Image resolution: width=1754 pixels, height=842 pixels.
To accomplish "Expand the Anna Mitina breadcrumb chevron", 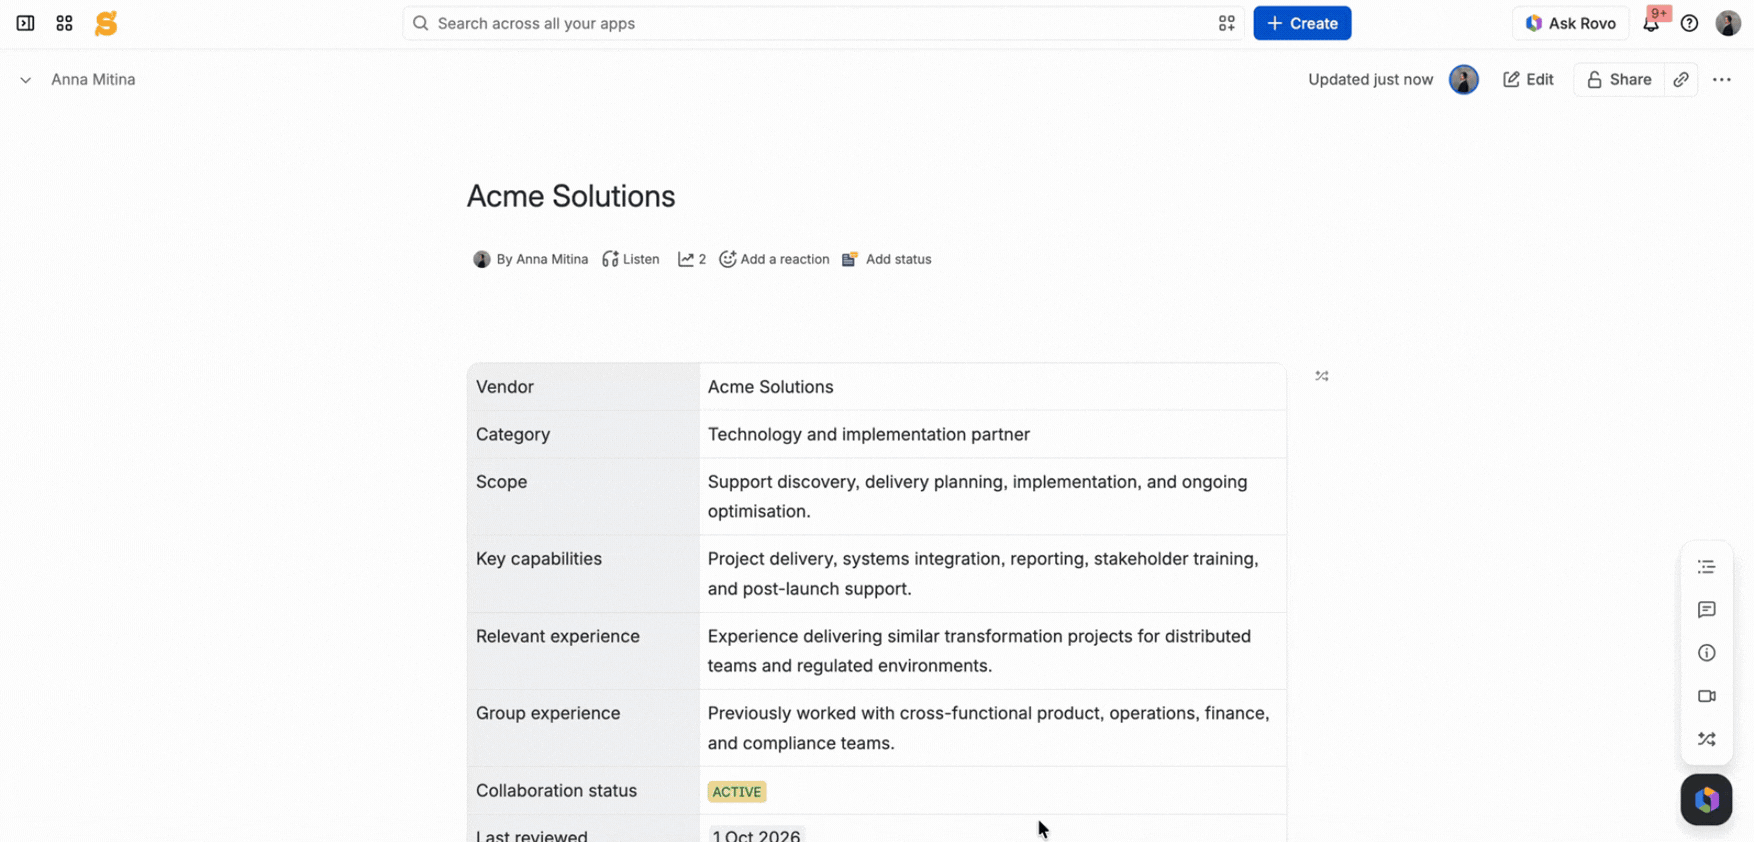I will pos(25,80).
